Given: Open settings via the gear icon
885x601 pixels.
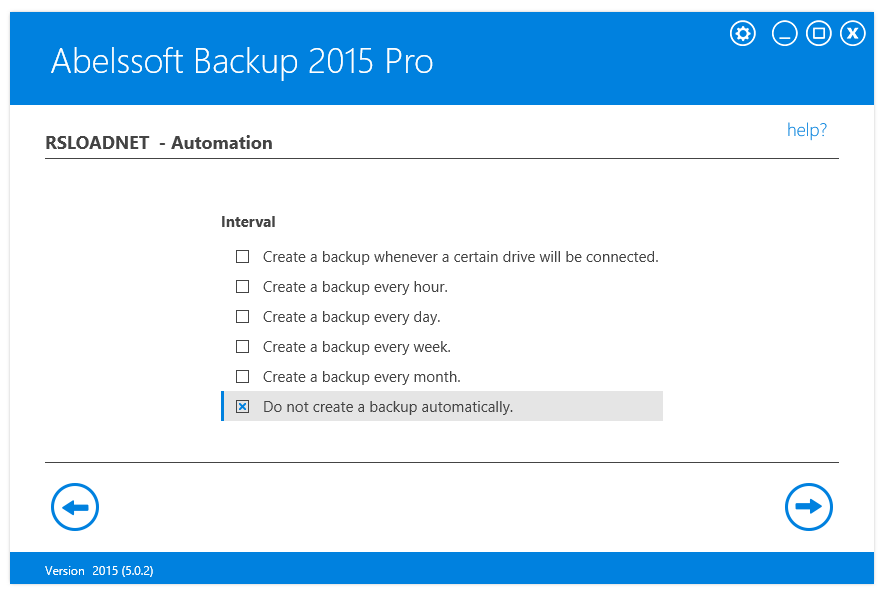Looking at the screenshot, I should click(x=743, y=34).
